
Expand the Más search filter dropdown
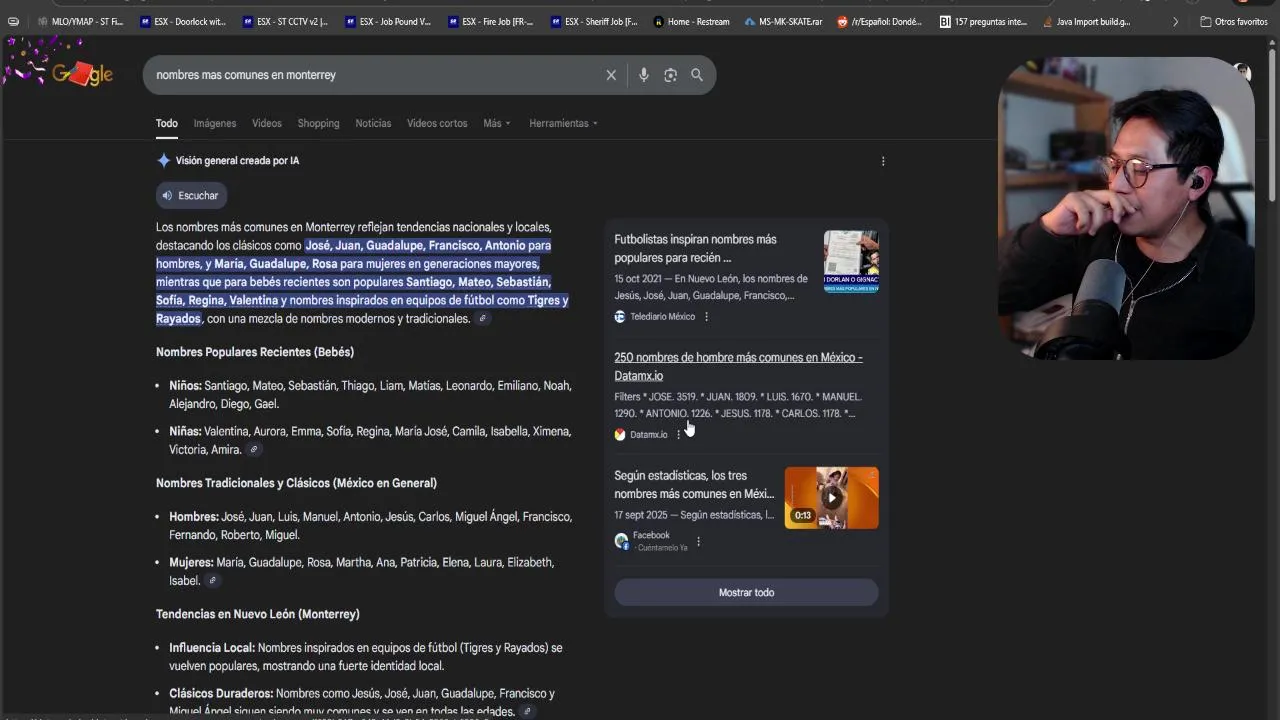[497, 123]
